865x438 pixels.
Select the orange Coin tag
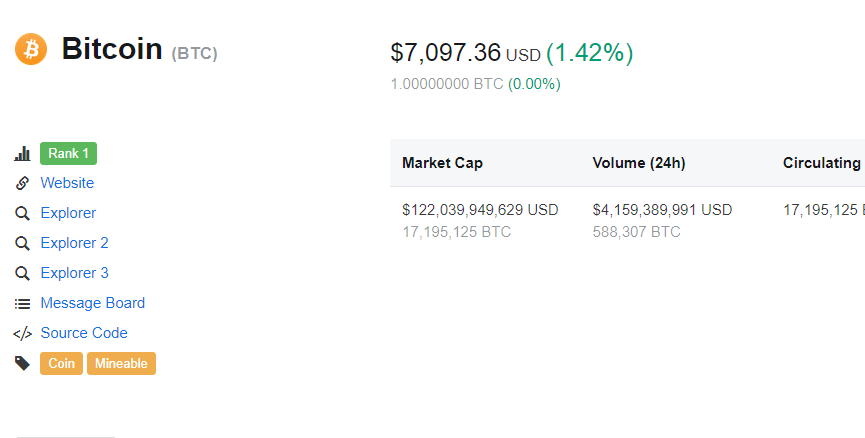point(61,364)
